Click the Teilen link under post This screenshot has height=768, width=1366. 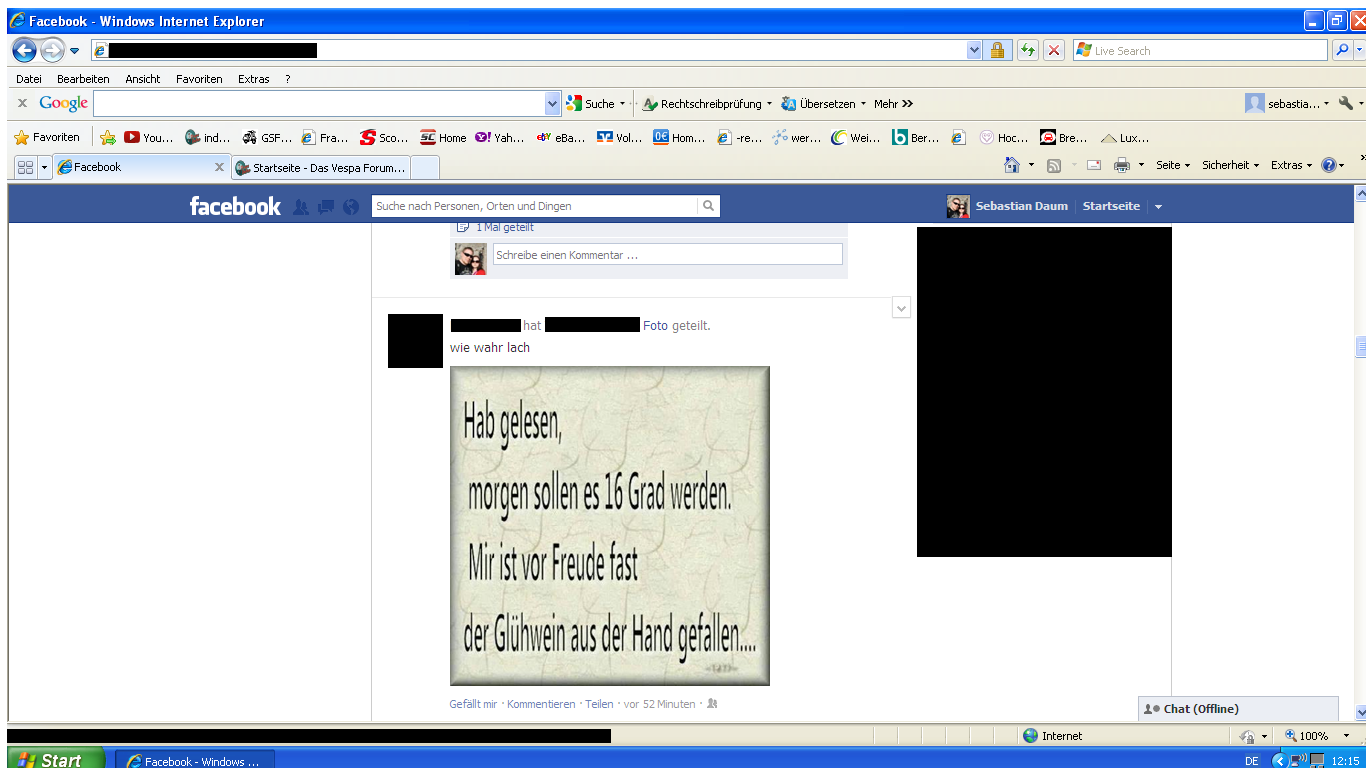(x=599, y=704)
